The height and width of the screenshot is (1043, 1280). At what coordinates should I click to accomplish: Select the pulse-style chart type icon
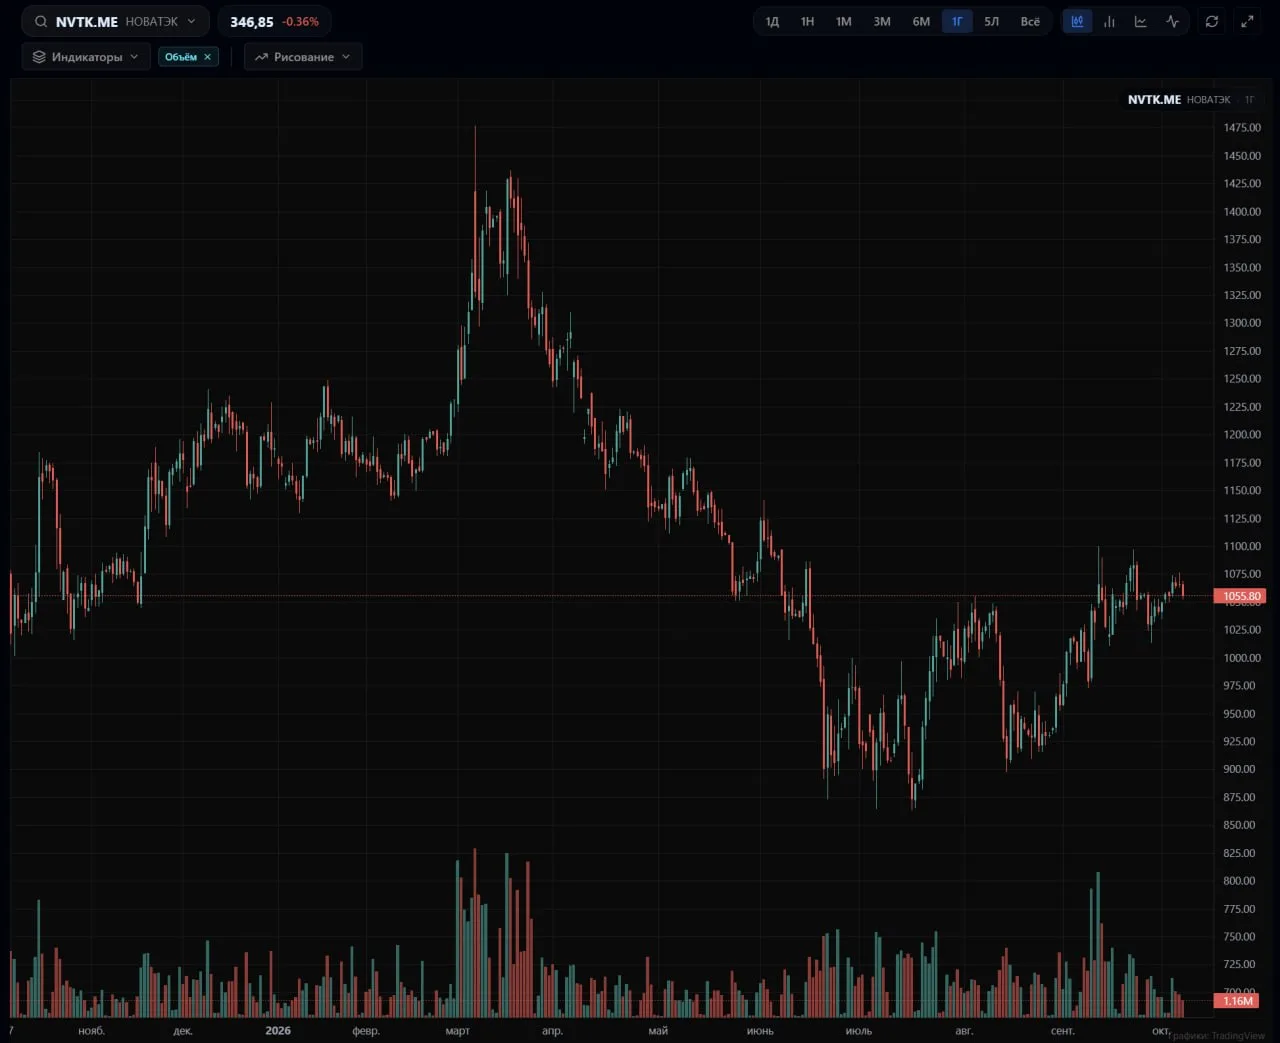pyautogui.click(x=1172, y=21)
